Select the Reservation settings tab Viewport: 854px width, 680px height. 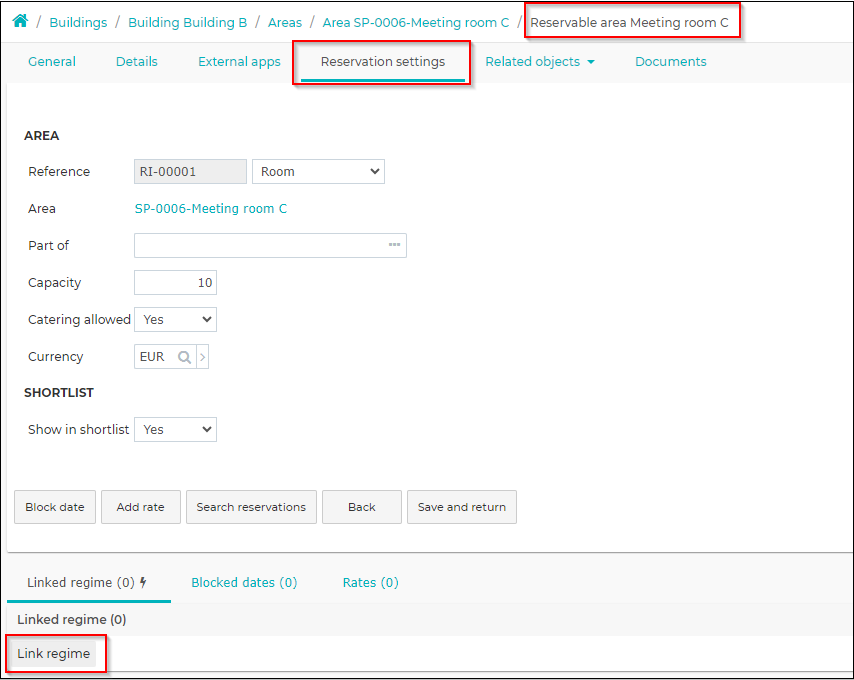point(383,62)
